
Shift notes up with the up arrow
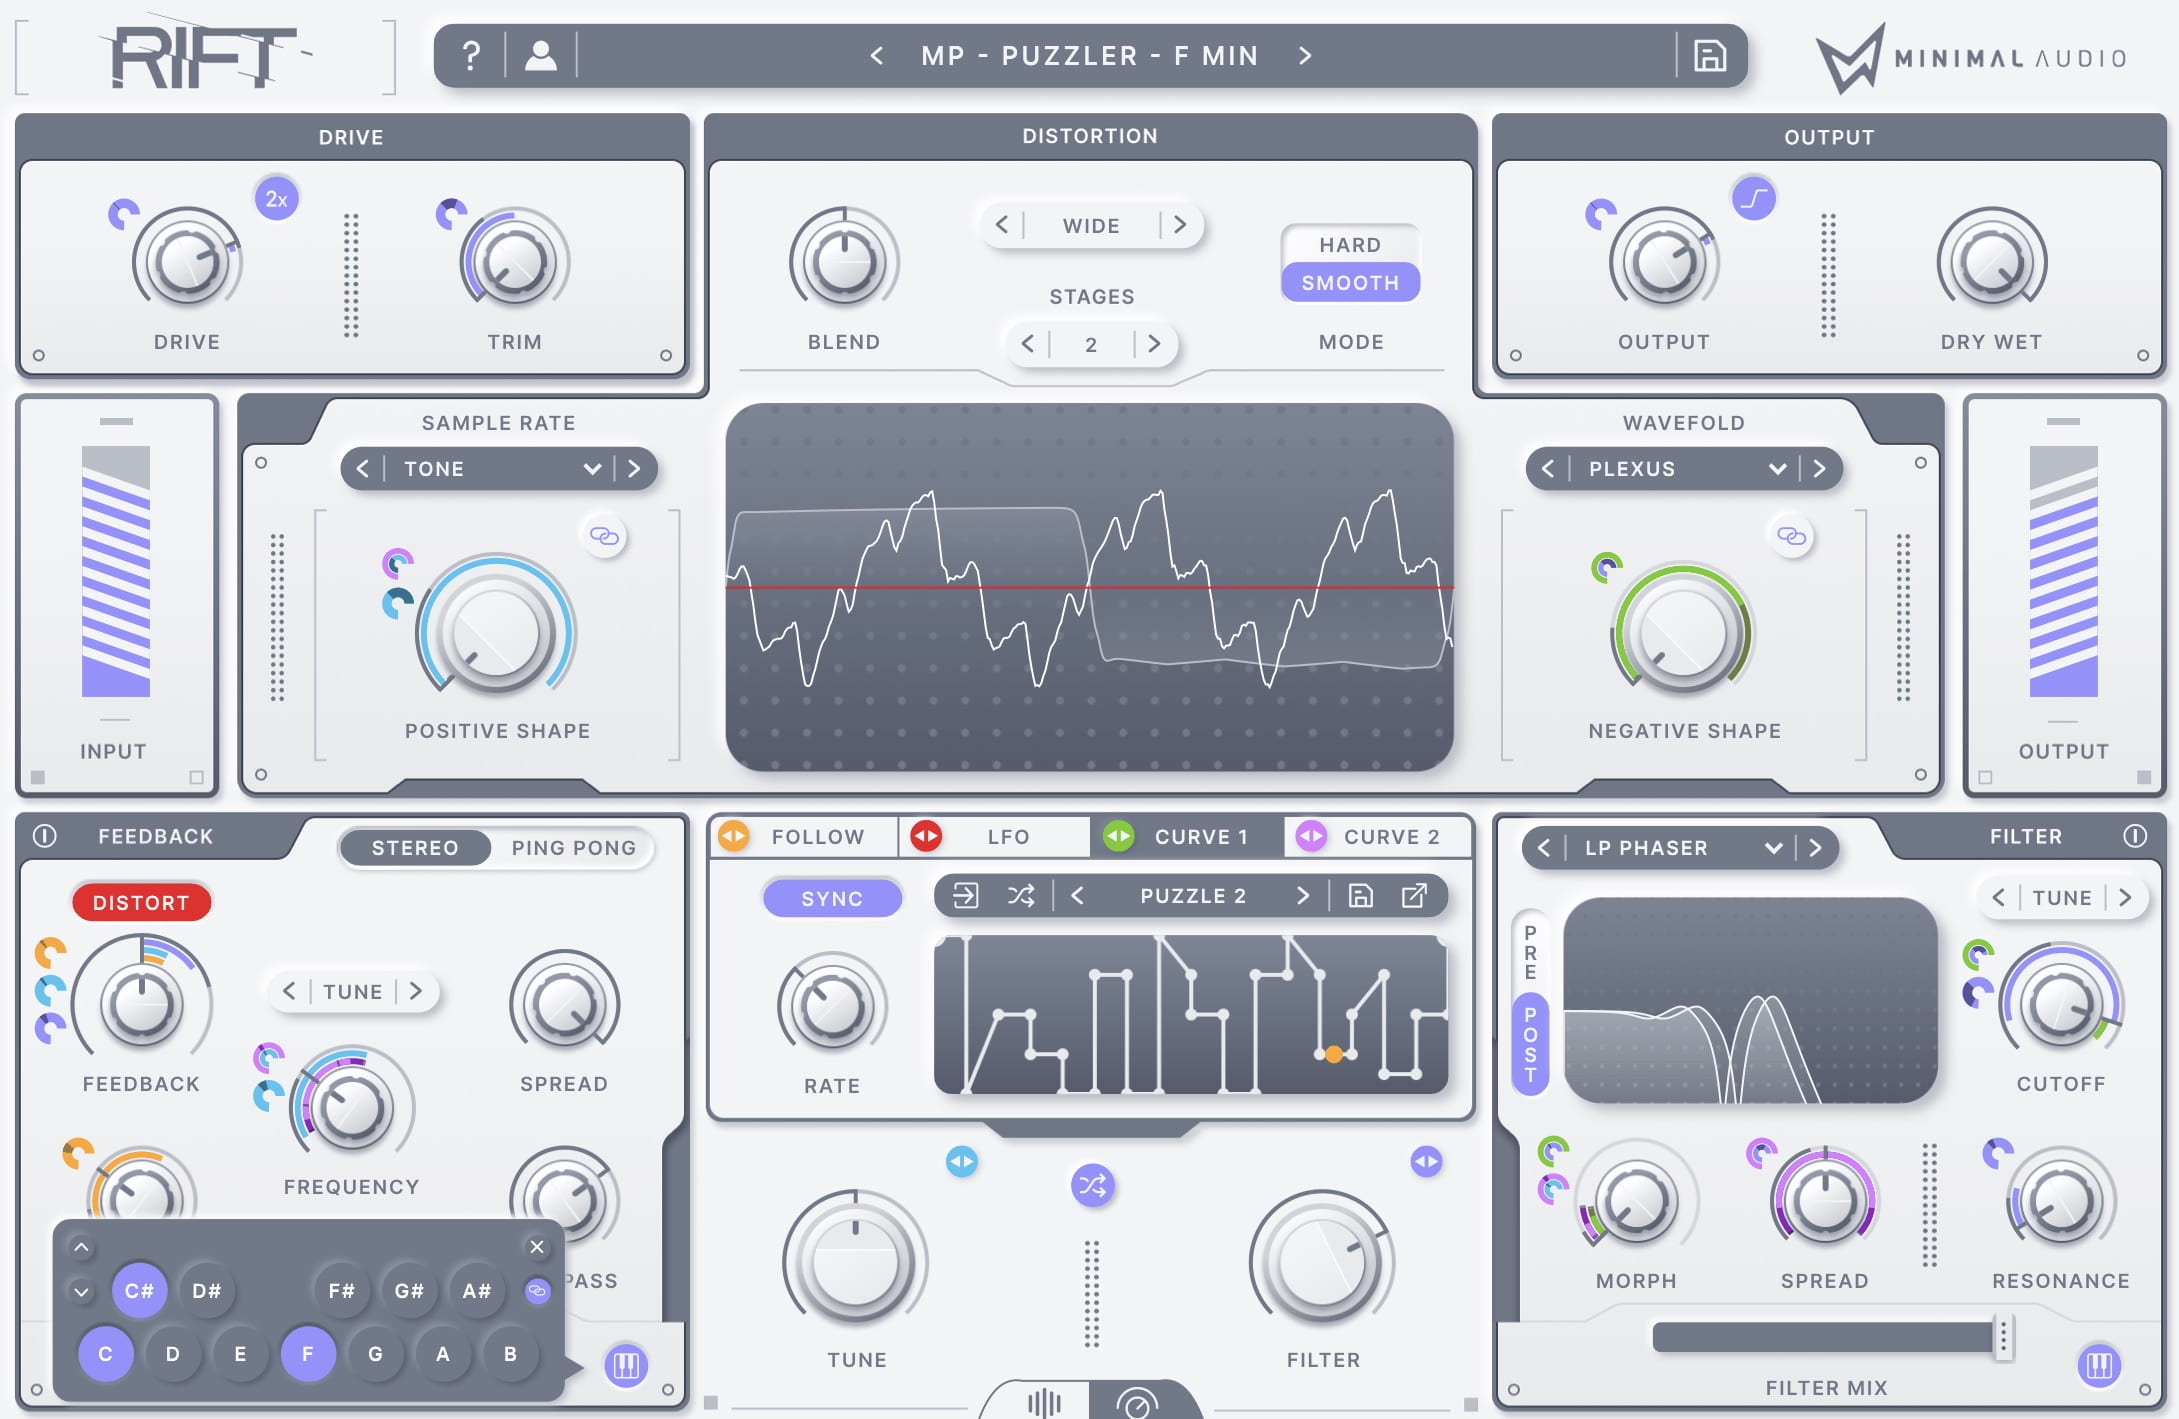click(81, 1247)
